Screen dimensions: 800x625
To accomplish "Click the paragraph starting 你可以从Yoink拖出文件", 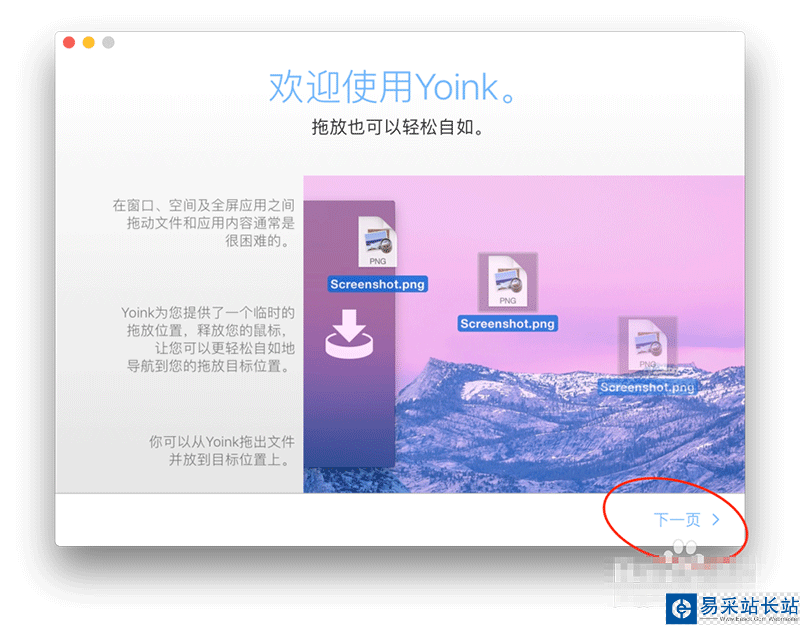I will 222,451.
